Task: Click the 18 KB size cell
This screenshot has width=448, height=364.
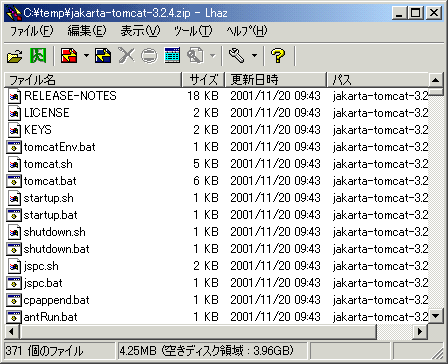Action: click(x=203, y=96)
